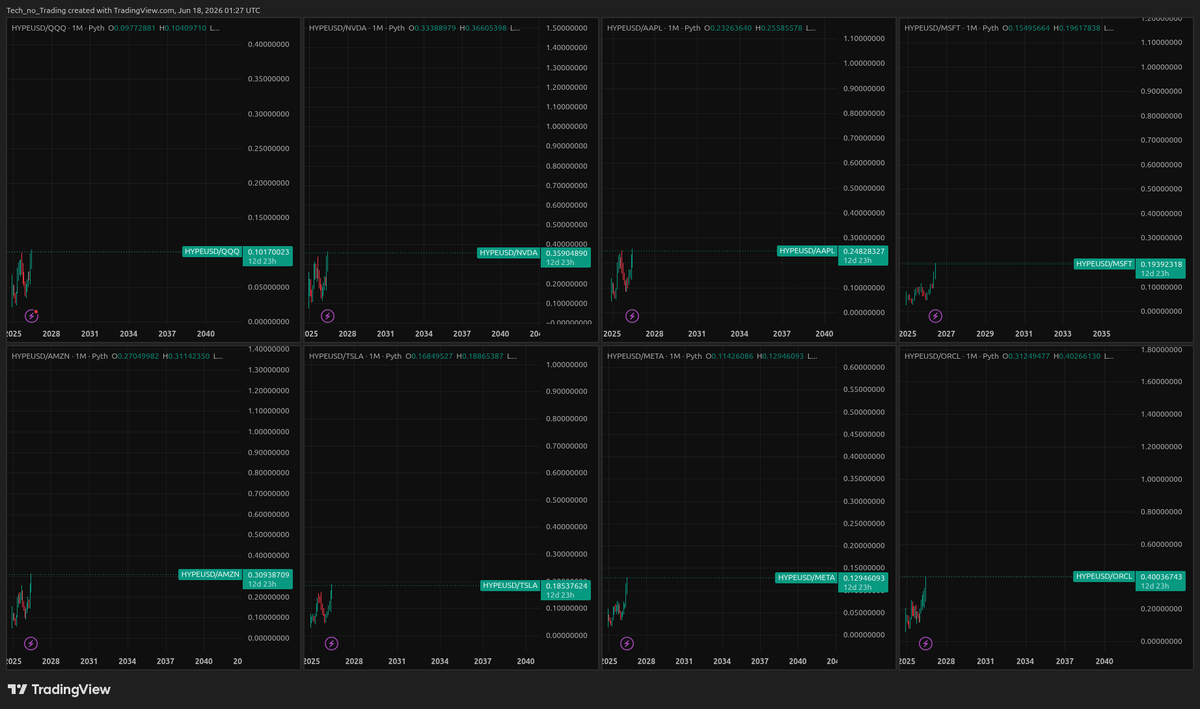Click the 2037 time-axis label in NVDA chart
The image size is (1200, 709).
pyautogui.click(x=462, y=334)
